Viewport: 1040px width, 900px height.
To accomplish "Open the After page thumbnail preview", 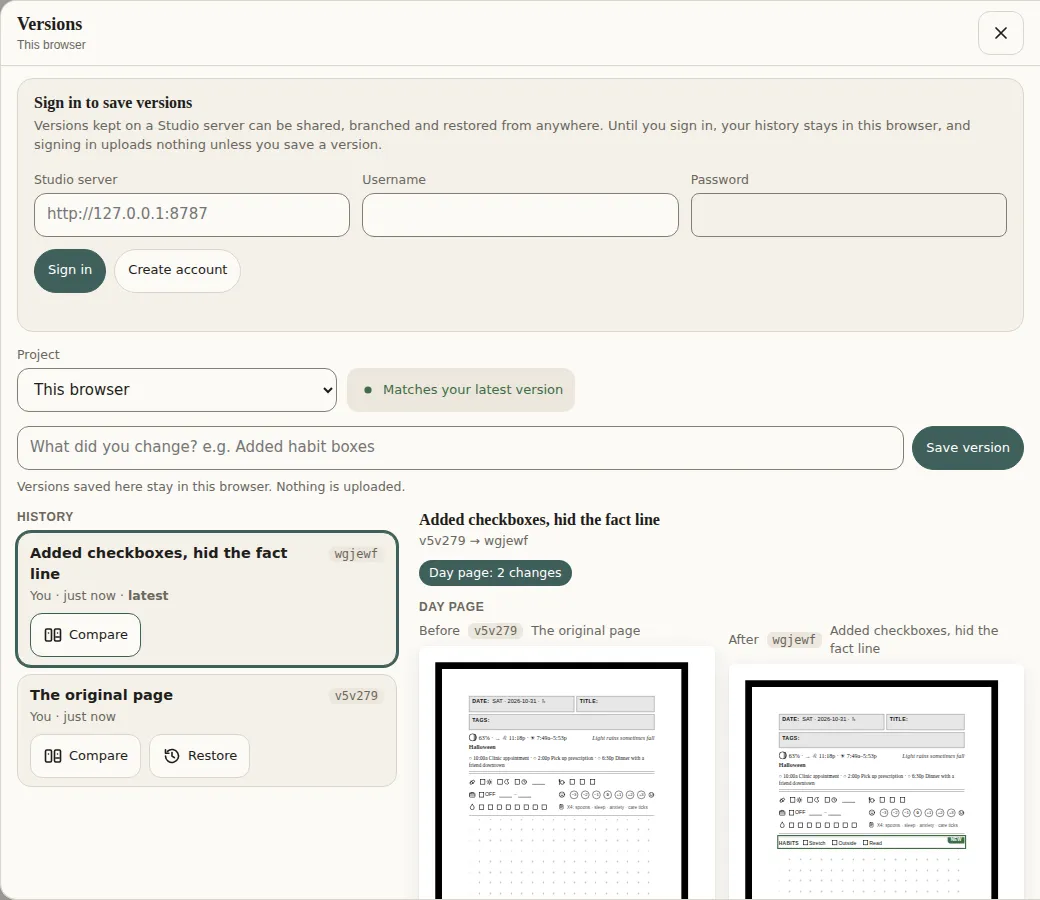I will pyautogui.click(x=876, y=783).
